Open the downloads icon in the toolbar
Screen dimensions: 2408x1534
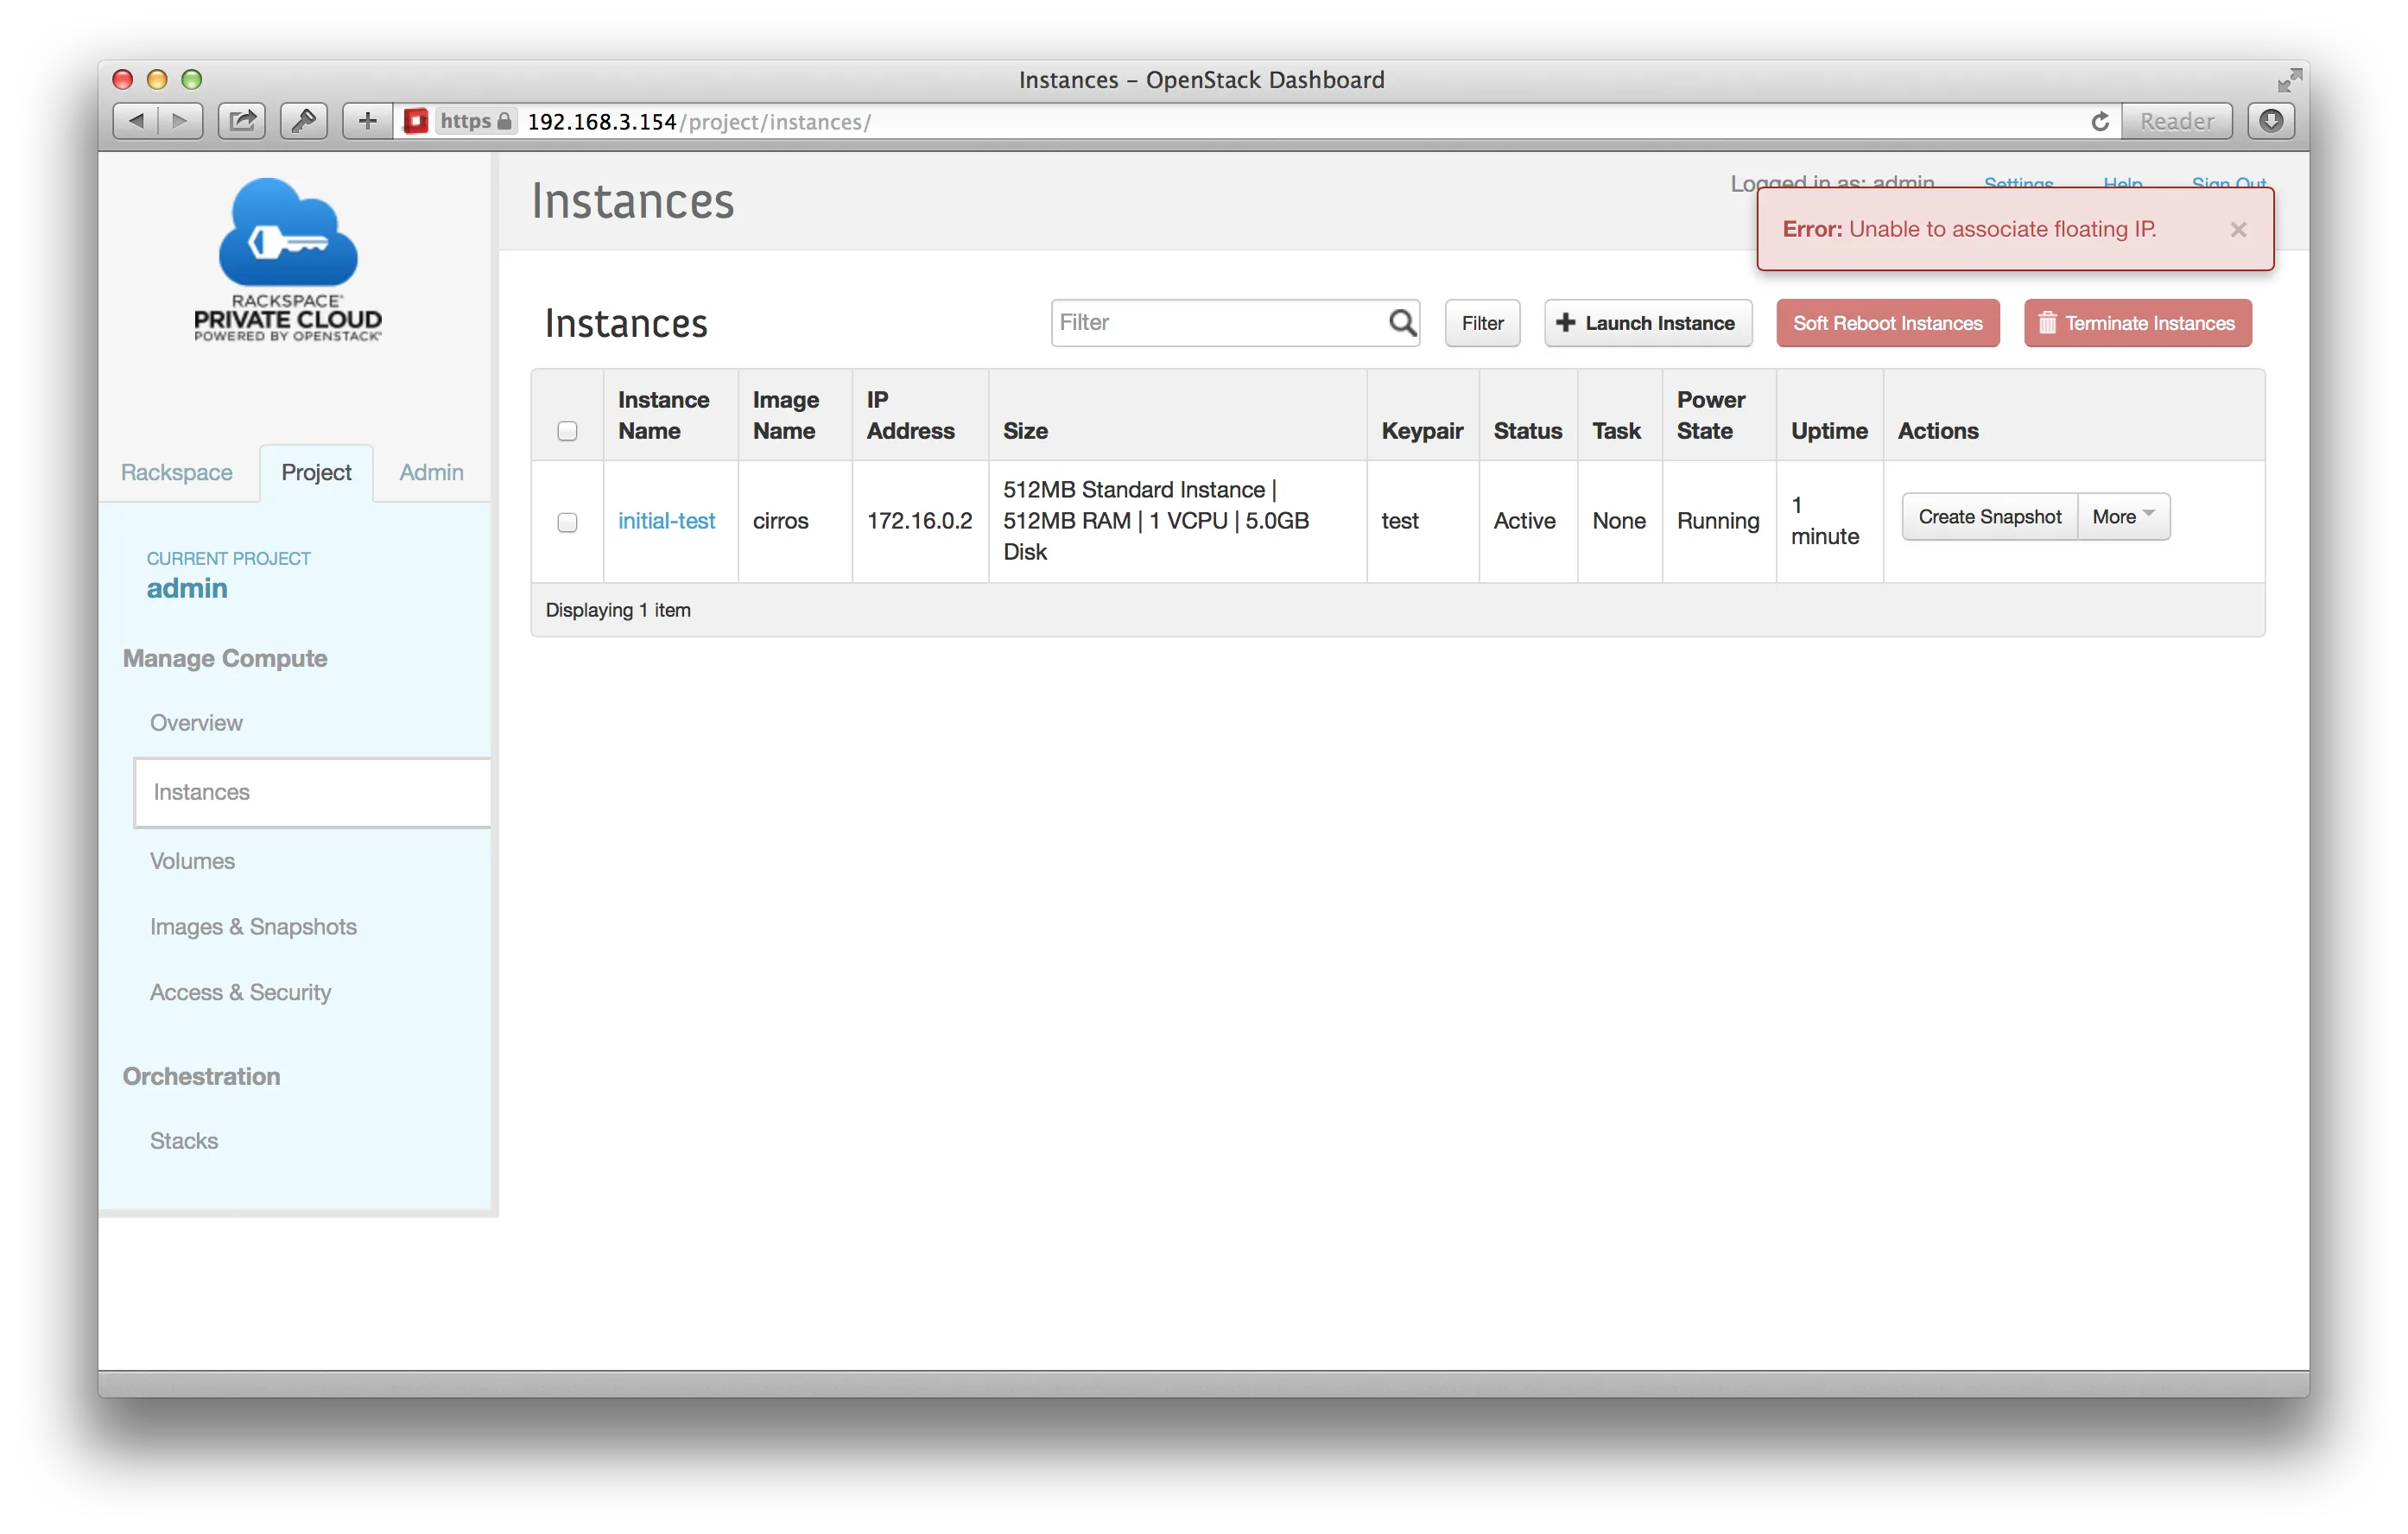click(x=2271, y=121)
